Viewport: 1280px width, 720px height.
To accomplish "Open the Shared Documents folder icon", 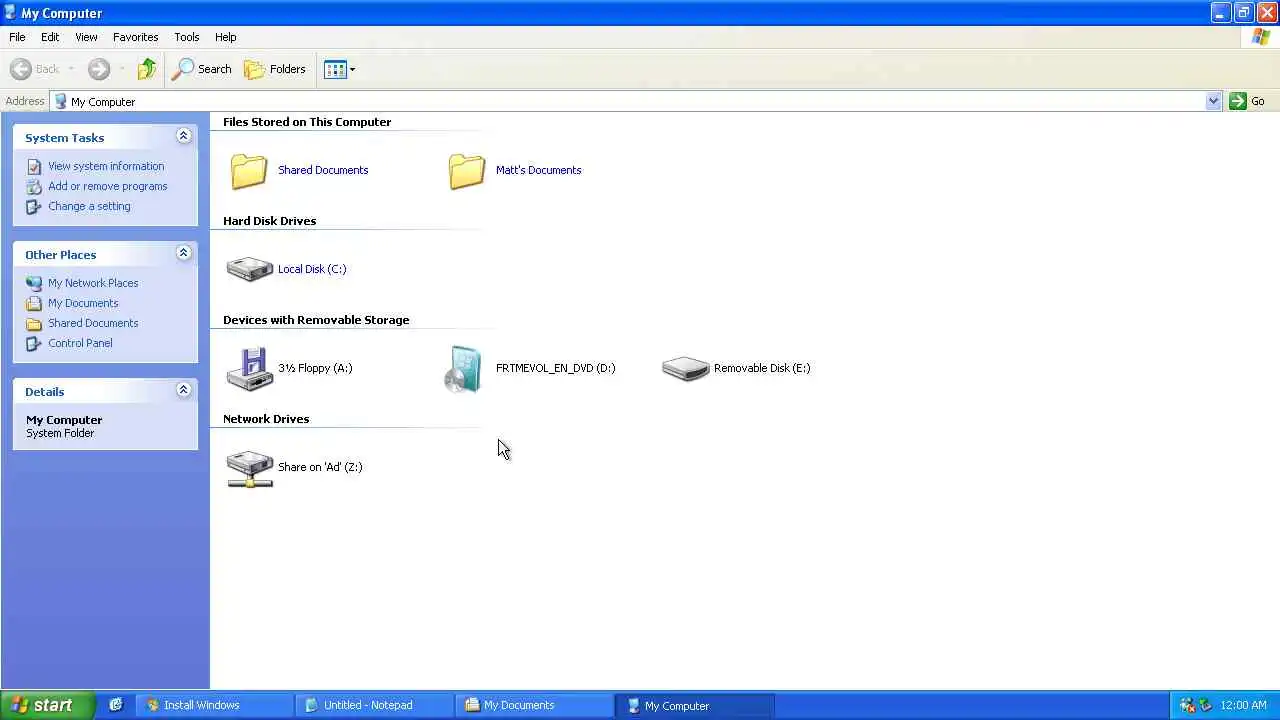I will click(249, 170).
